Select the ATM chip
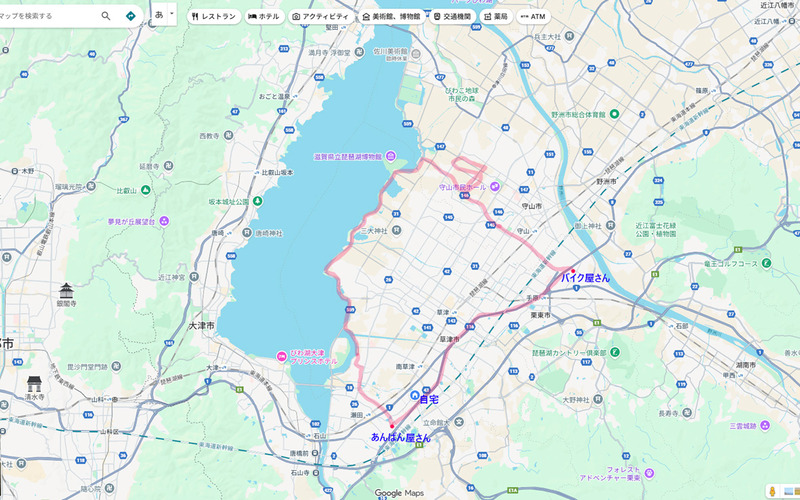Screen dimensions: 800x500 pos(533,16)
